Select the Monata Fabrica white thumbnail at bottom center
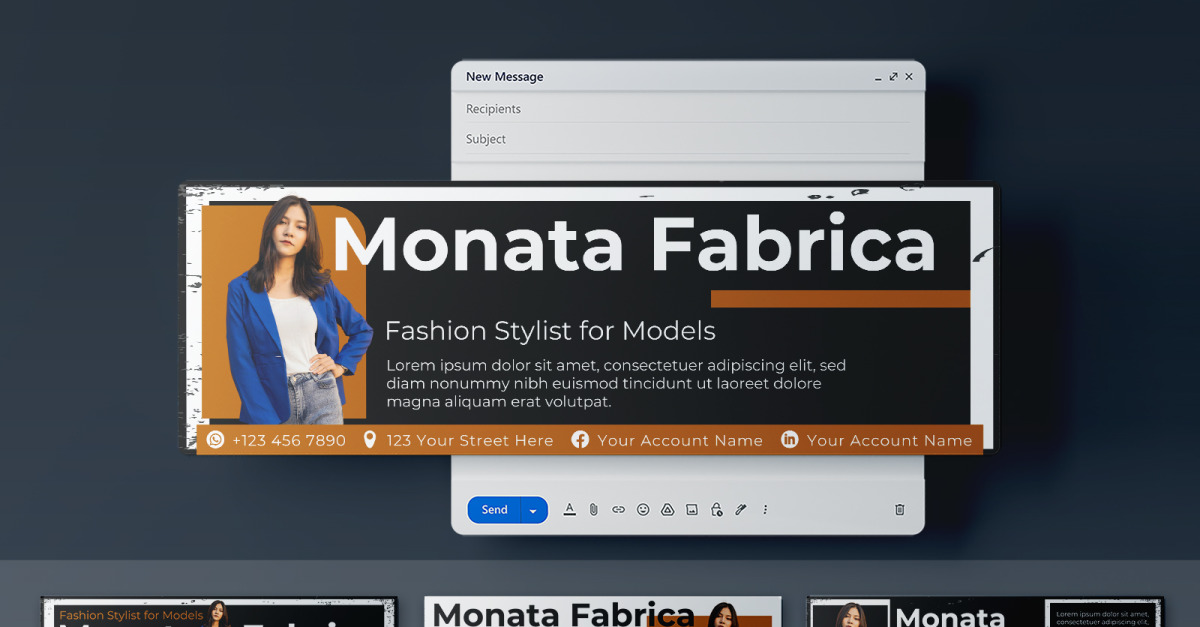Viewport: 1200px width, 627px height. 603,612
